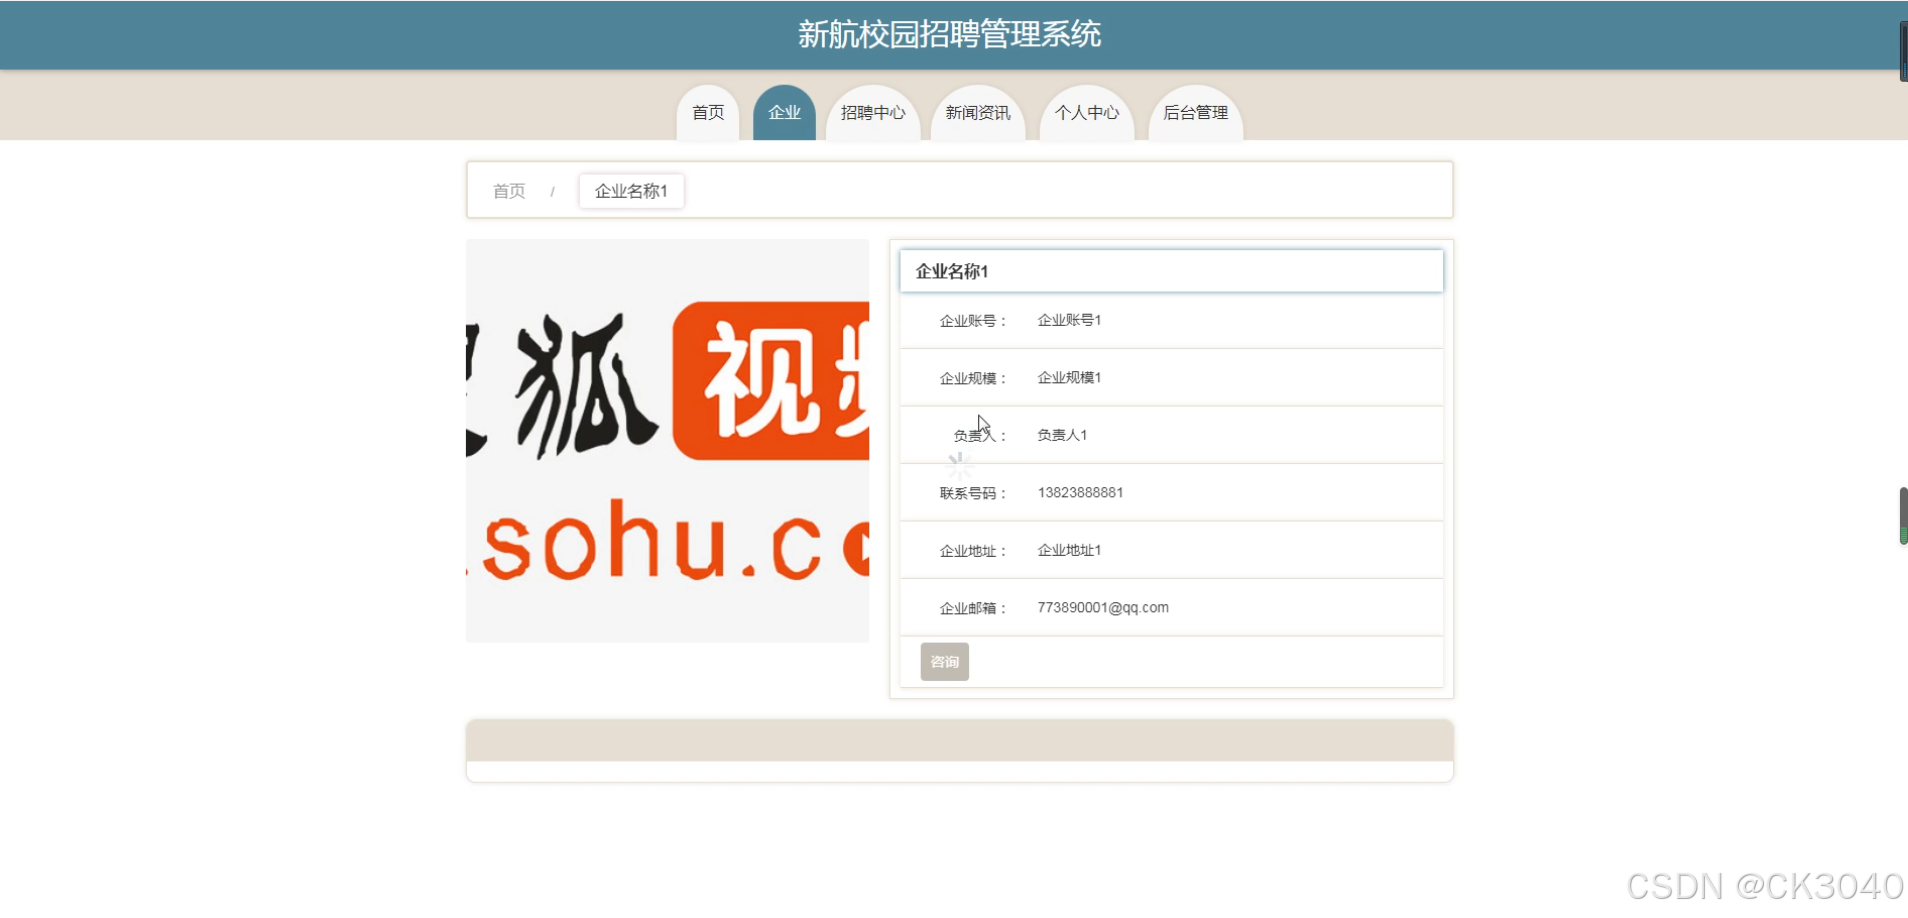1908x918 pixels.
Task: Open the 首页 navigation tab
Action: pos(708,113)
